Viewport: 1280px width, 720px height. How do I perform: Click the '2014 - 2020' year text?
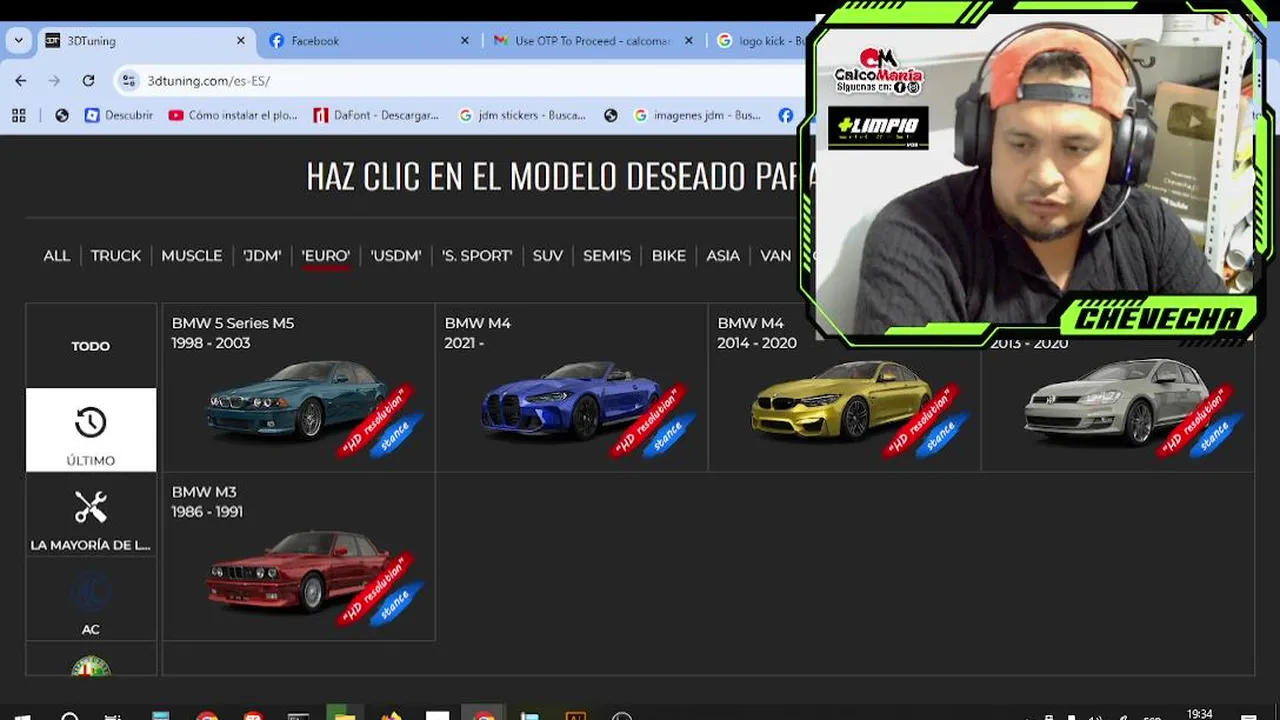757,343
